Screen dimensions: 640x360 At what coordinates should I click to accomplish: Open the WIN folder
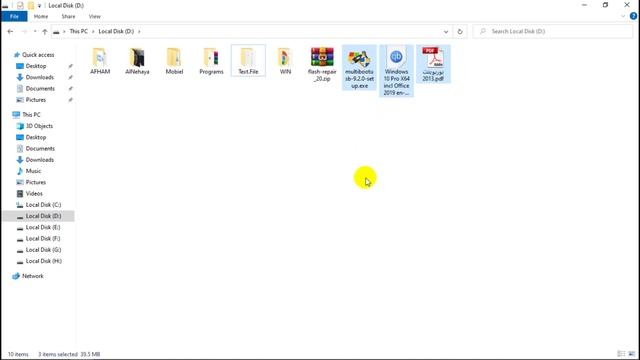point(285,60)
